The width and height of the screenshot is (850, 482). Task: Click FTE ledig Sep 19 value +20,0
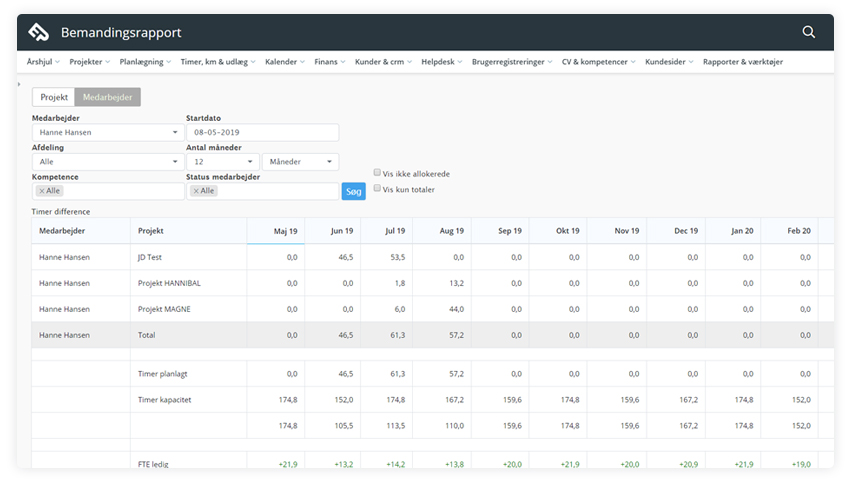[x=512, y=464]
